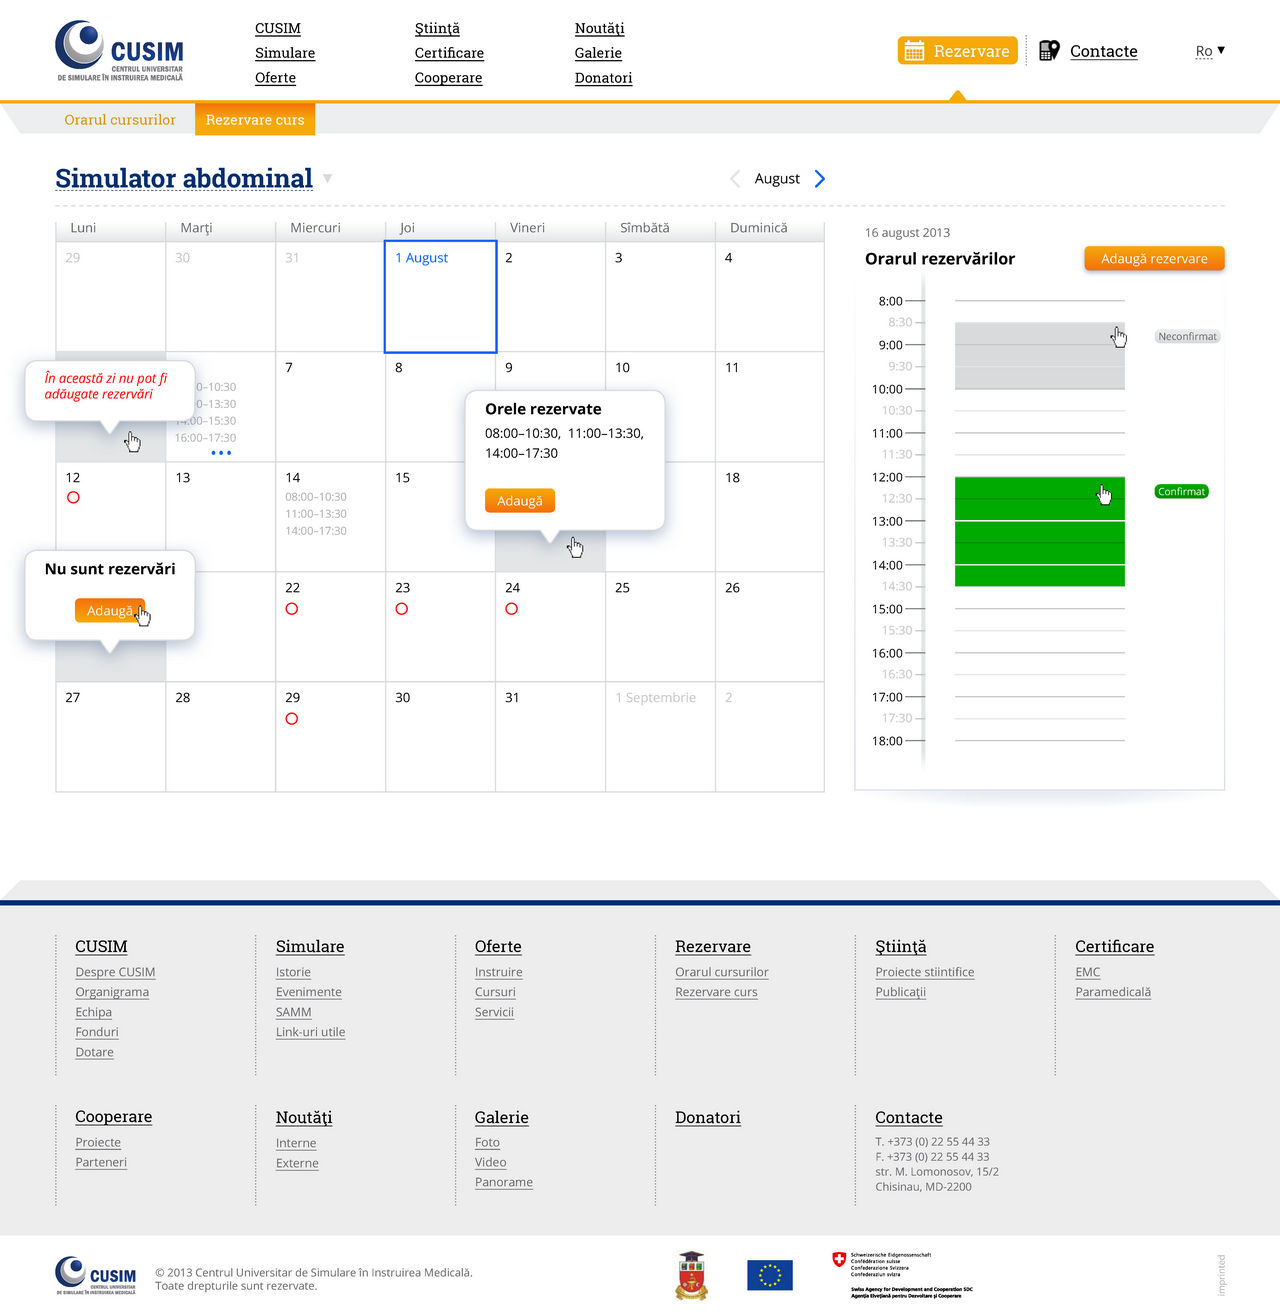Click the red circle indicator on August 12
The image size is (1280, 1315).
(73, 497)
